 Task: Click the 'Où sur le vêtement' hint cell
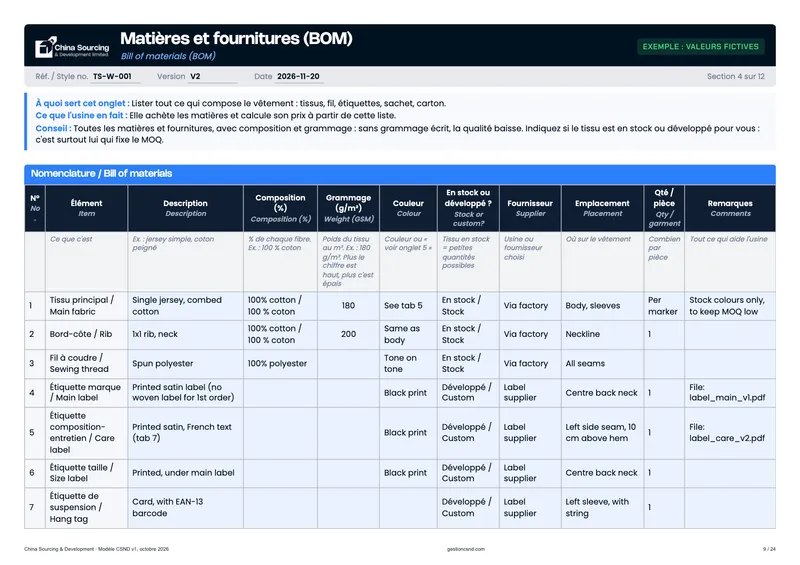coord(602,261)
